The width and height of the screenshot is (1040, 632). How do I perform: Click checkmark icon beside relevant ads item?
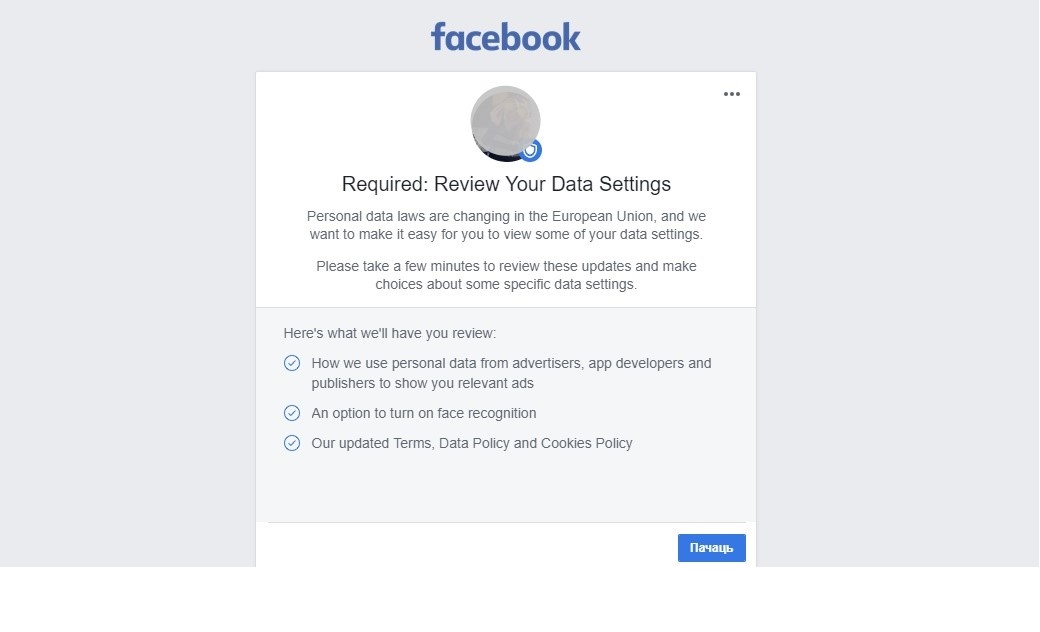(292, 363)
